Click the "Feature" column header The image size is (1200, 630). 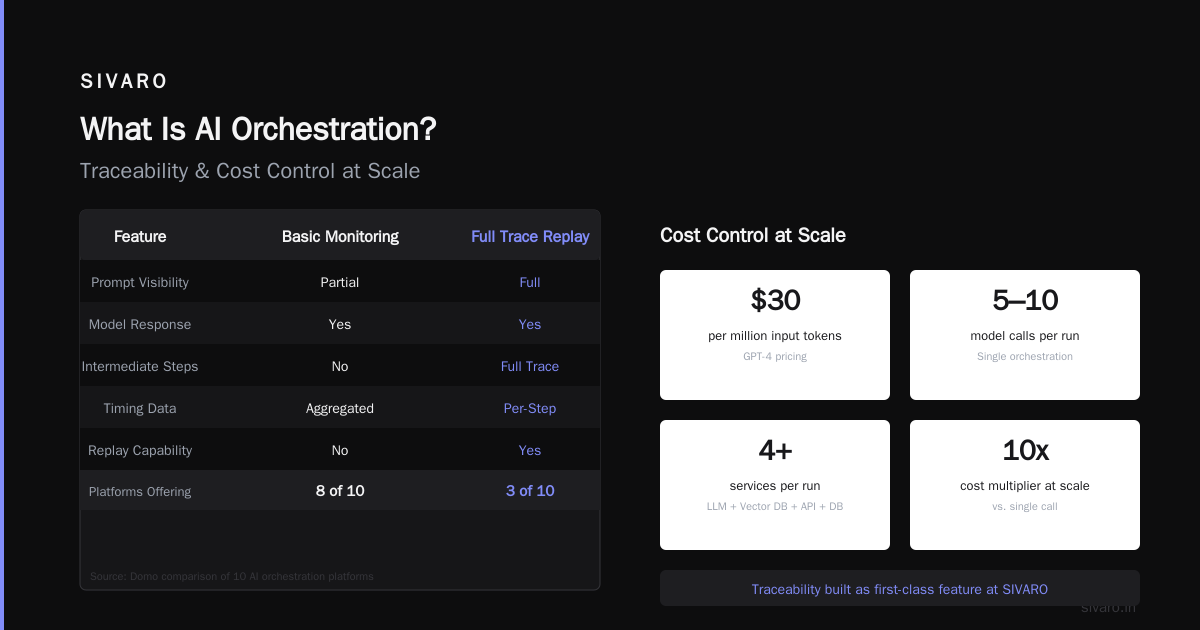140,237
